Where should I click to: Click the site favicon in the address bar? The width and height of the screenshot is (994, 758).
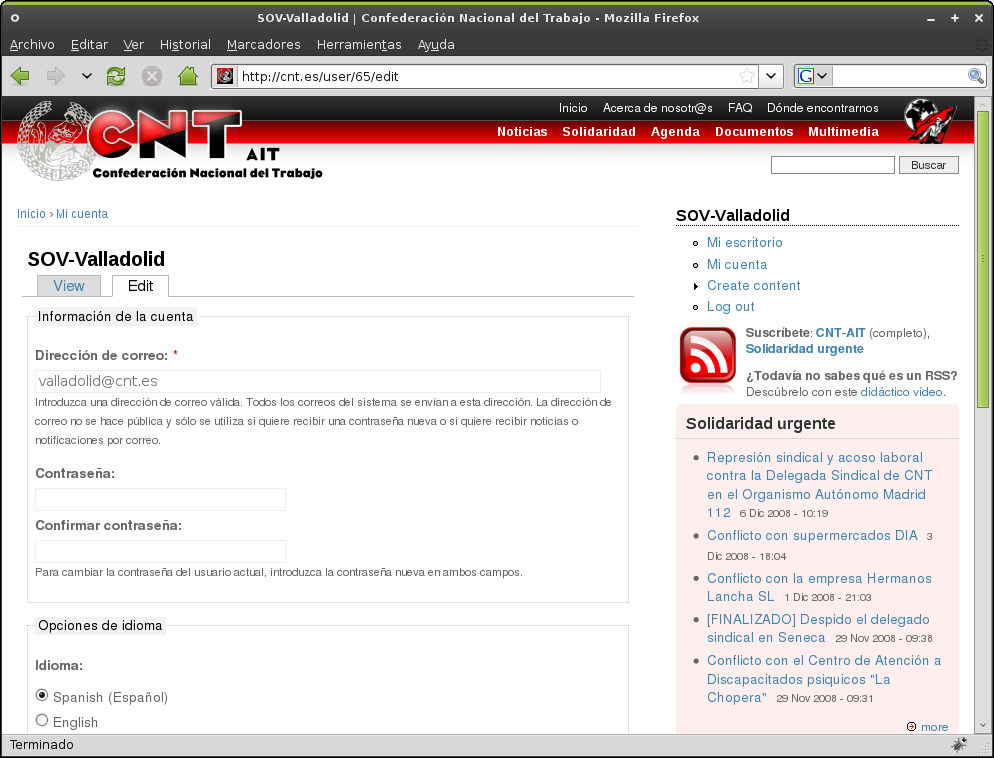click(x=225, y=76)
